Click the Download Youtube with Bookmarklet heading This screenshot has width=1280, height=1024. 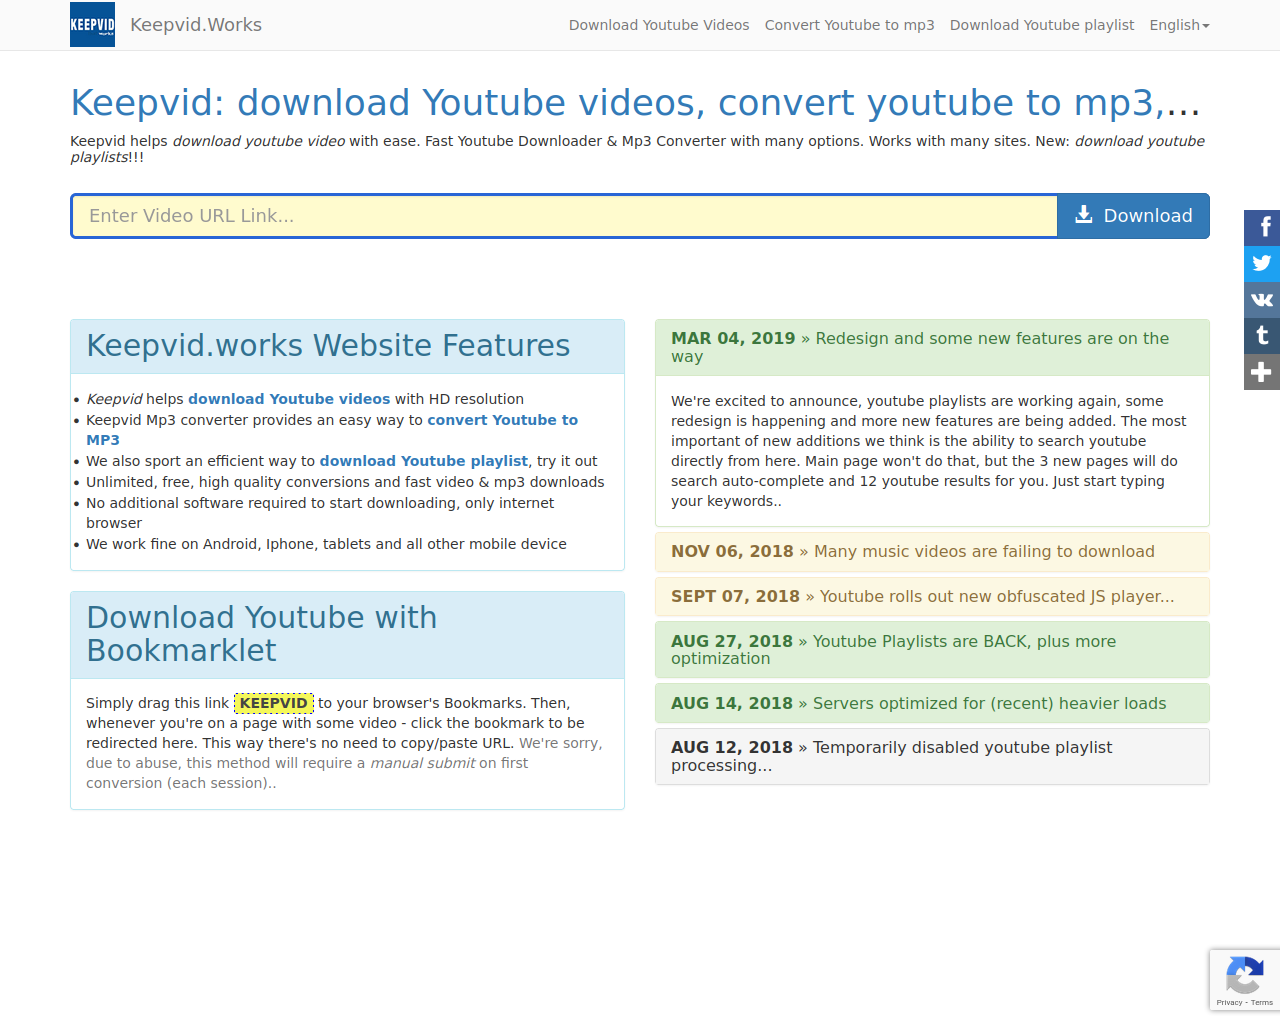click(262, 634)
